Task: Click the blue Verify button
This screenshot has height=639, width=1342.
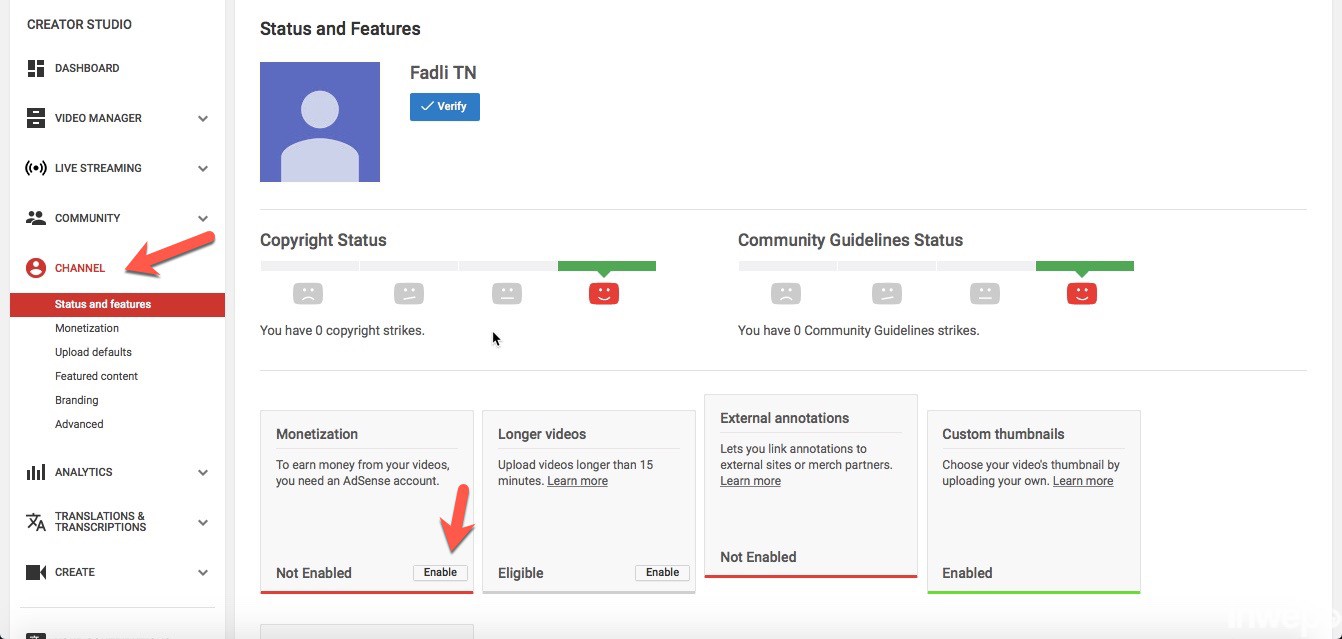Action: [x=445, y=106]
